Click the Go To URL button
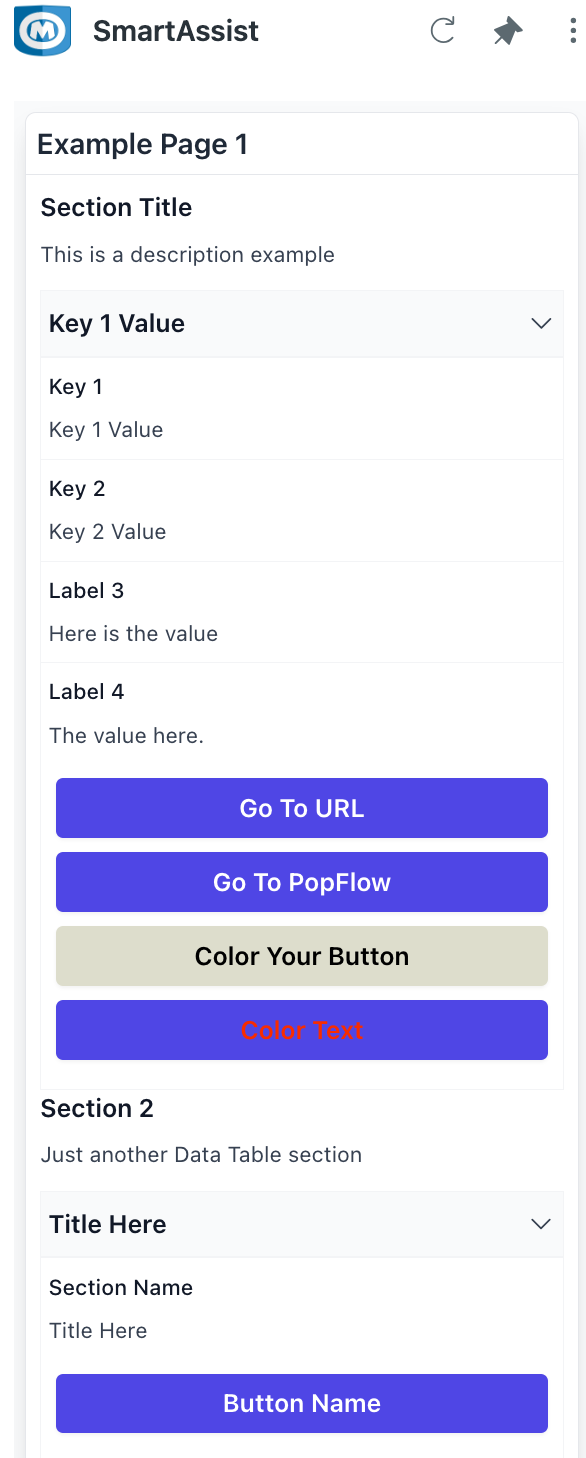586x1458 pixels. [302, 808]
